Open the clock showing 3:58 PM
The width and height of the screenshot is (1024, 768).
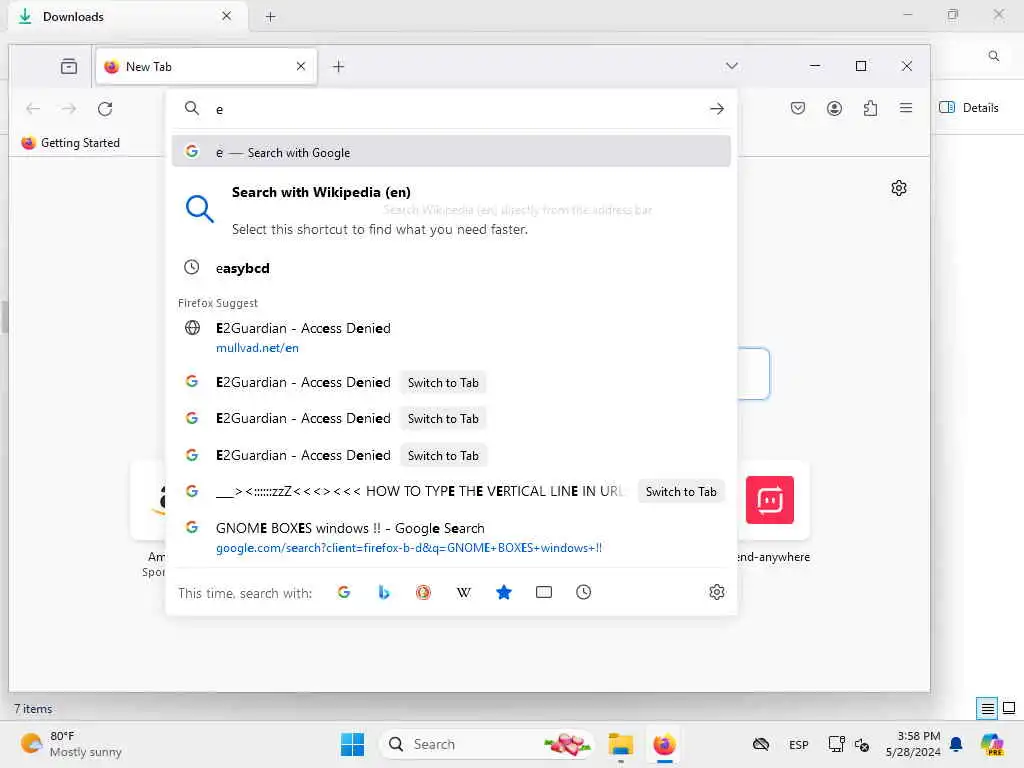coord(913,744)
